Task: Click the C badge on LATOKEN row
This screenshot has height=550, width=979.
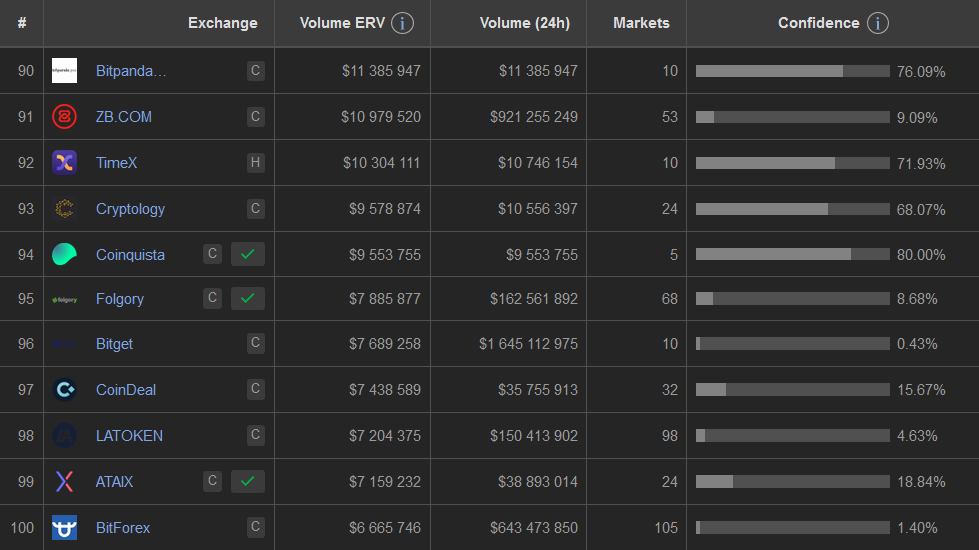Action: tap(255, 435)
